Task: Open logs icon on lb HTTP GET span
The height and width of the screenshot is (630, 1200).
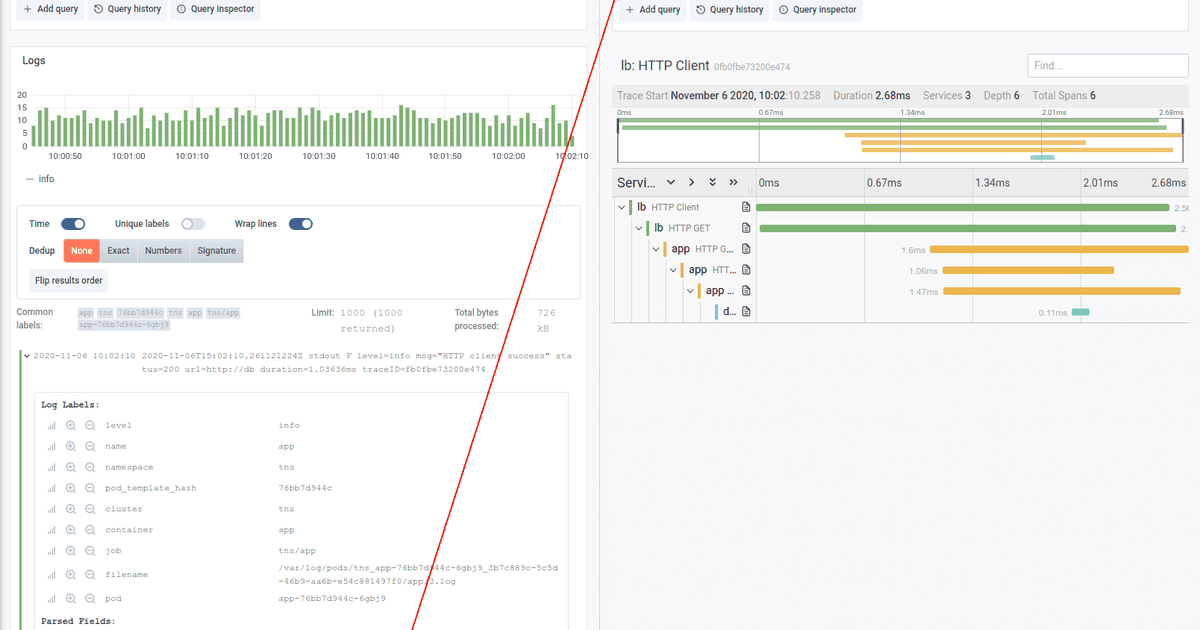Action: (746, 228)
